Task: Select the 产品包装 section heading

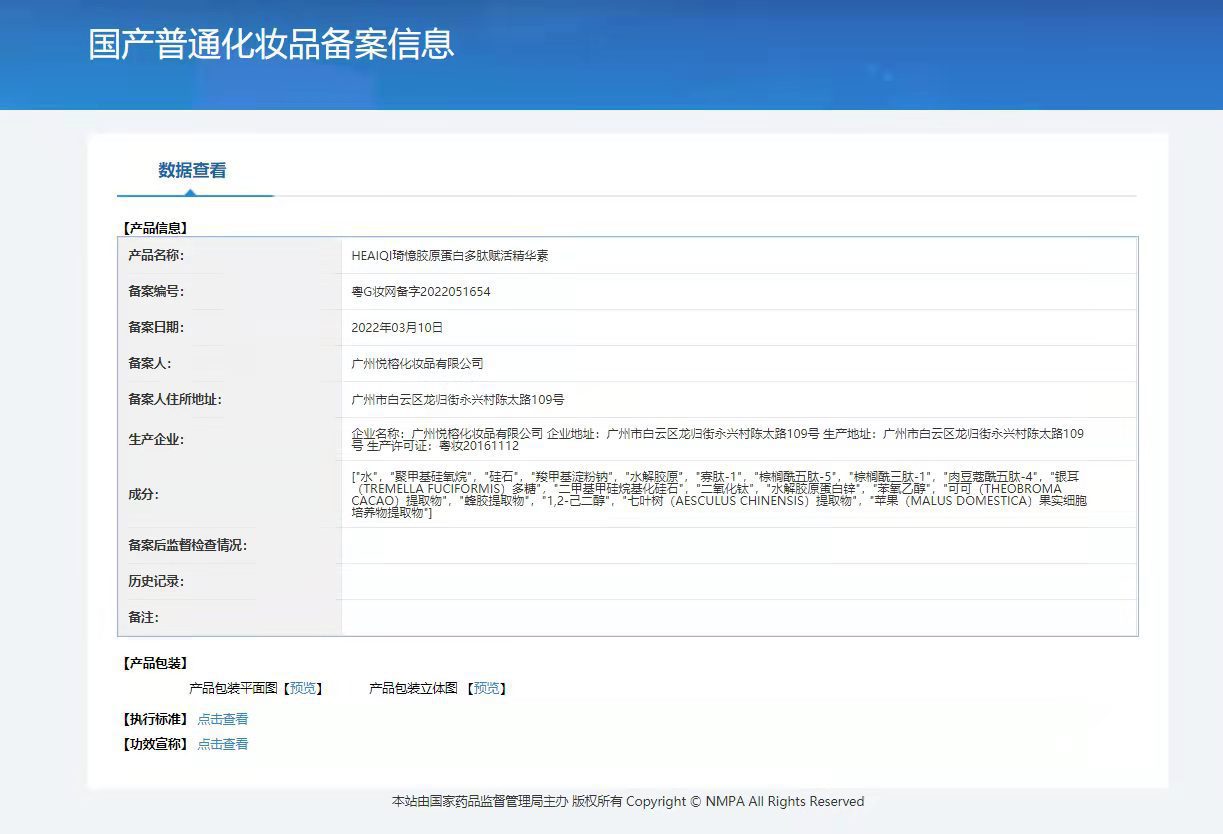Action: point(155,663)
